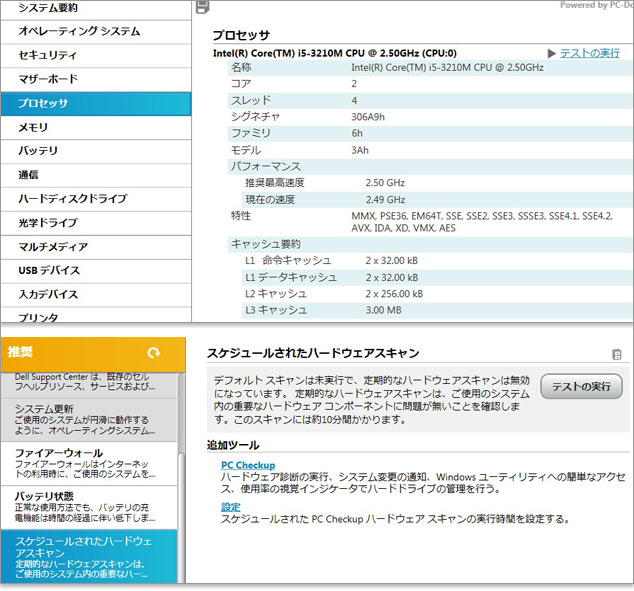Screen dimensions: 634x591
Task: Open the 設定 link
Action: coord(230,507)
